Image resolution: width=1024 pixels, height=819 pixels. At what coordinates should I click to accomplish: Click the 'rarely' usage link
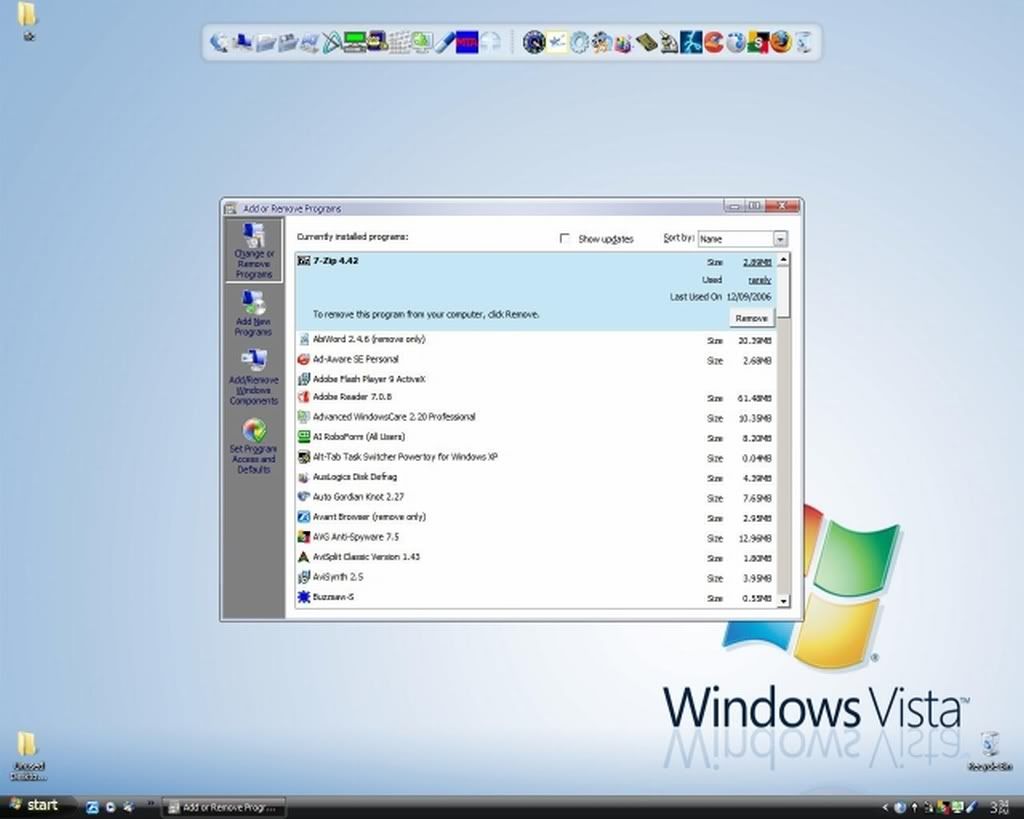[x=760, y=280]
